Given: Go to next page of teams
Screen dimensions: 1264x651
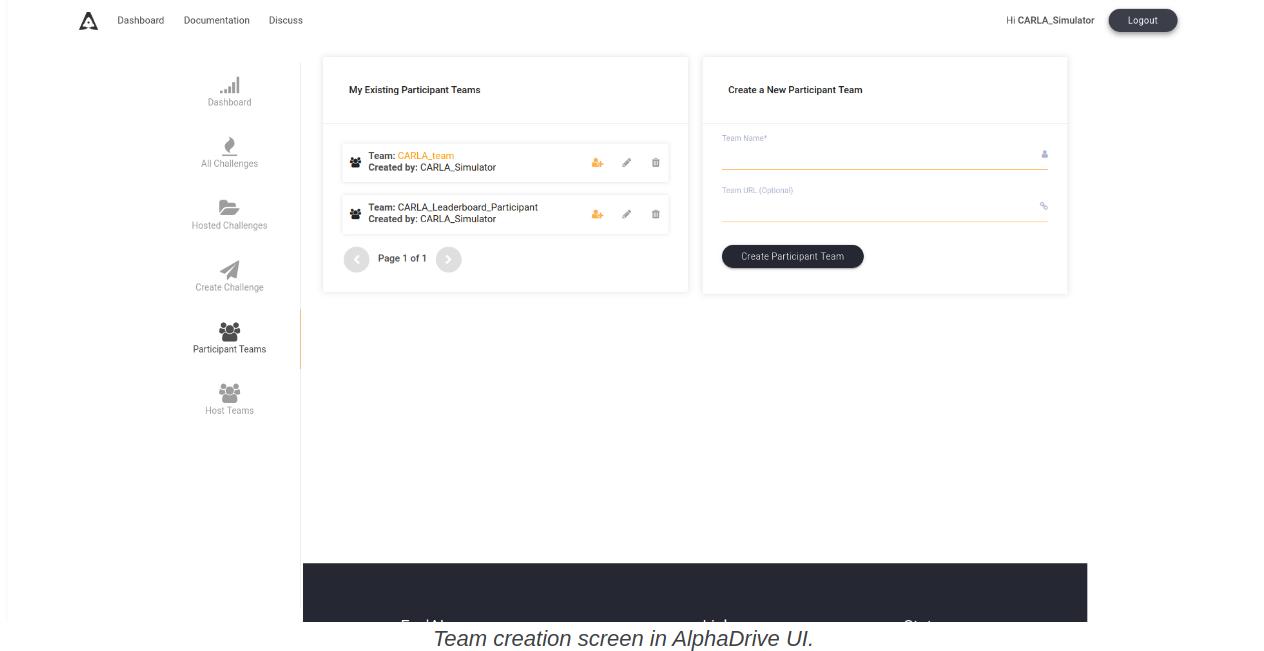Looking at the screenshot, I should [x=449, y=260].
